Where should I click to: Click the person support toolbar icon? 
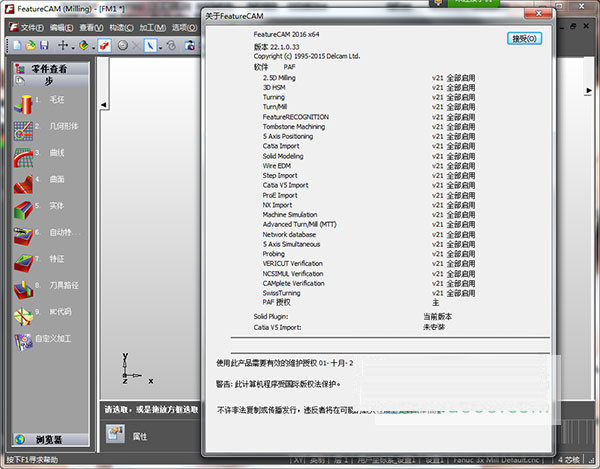(190, 46)
